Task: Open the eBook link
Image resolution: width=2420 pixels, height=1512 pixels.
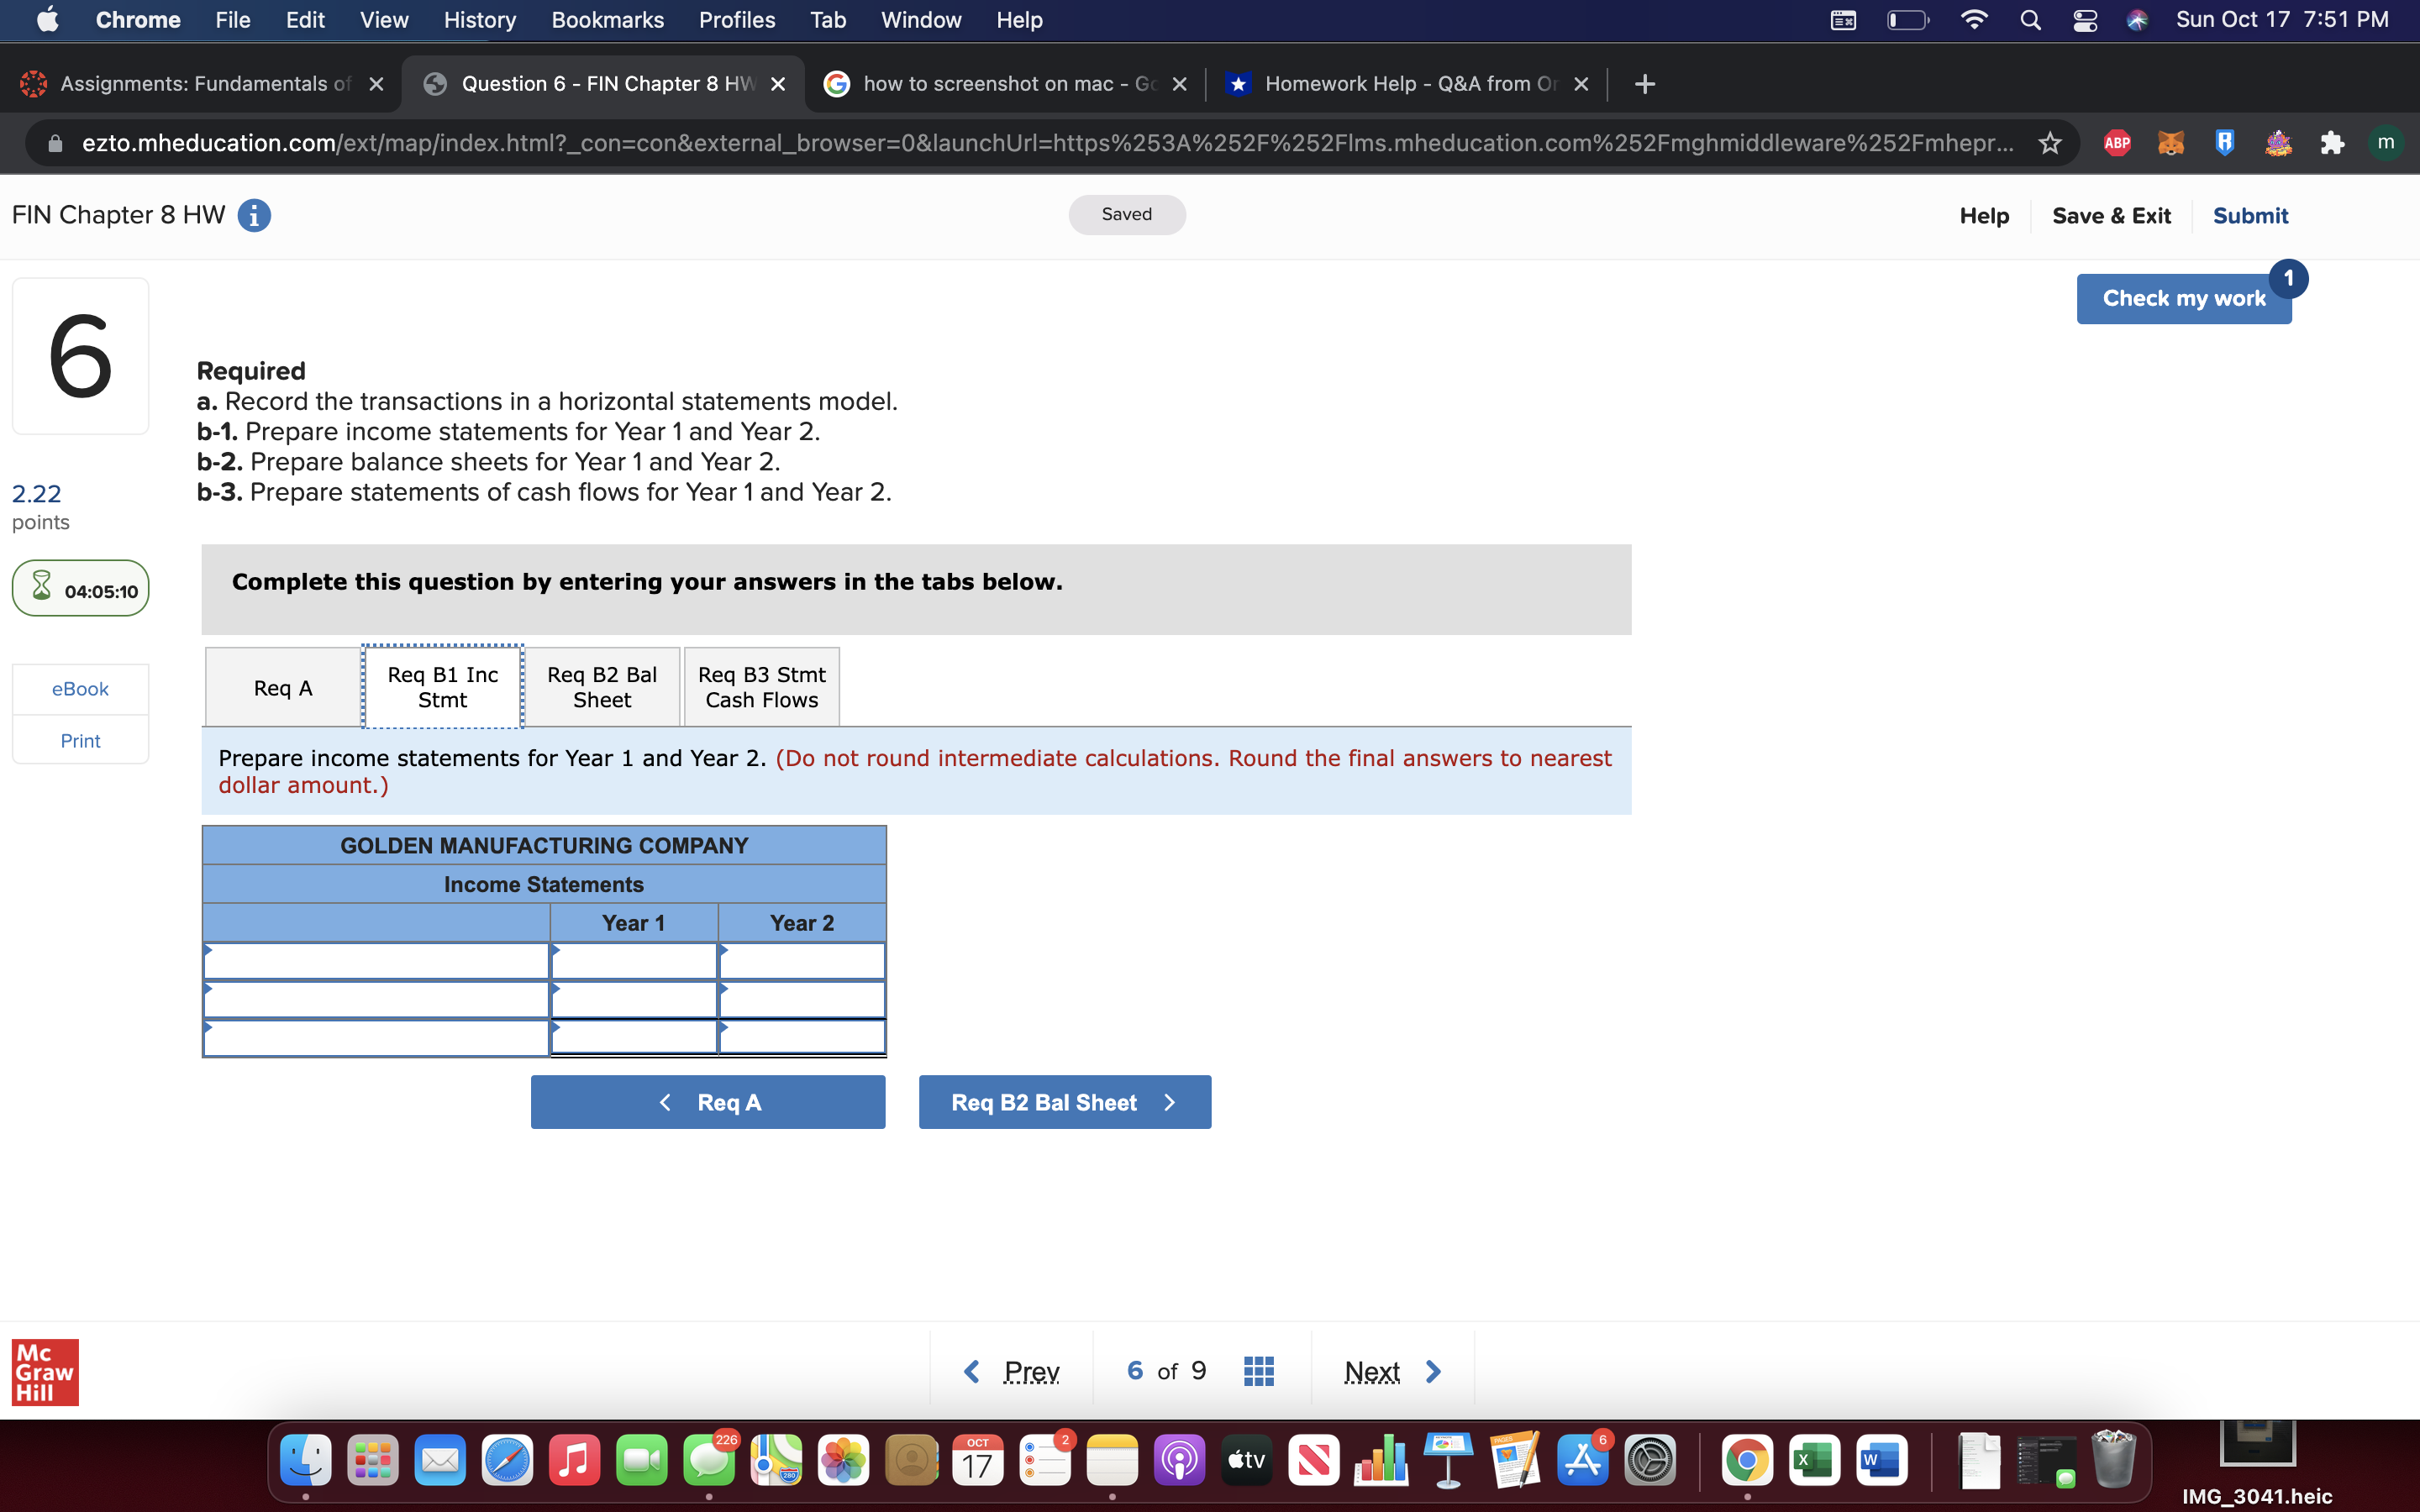Action: tap(80, 688)
